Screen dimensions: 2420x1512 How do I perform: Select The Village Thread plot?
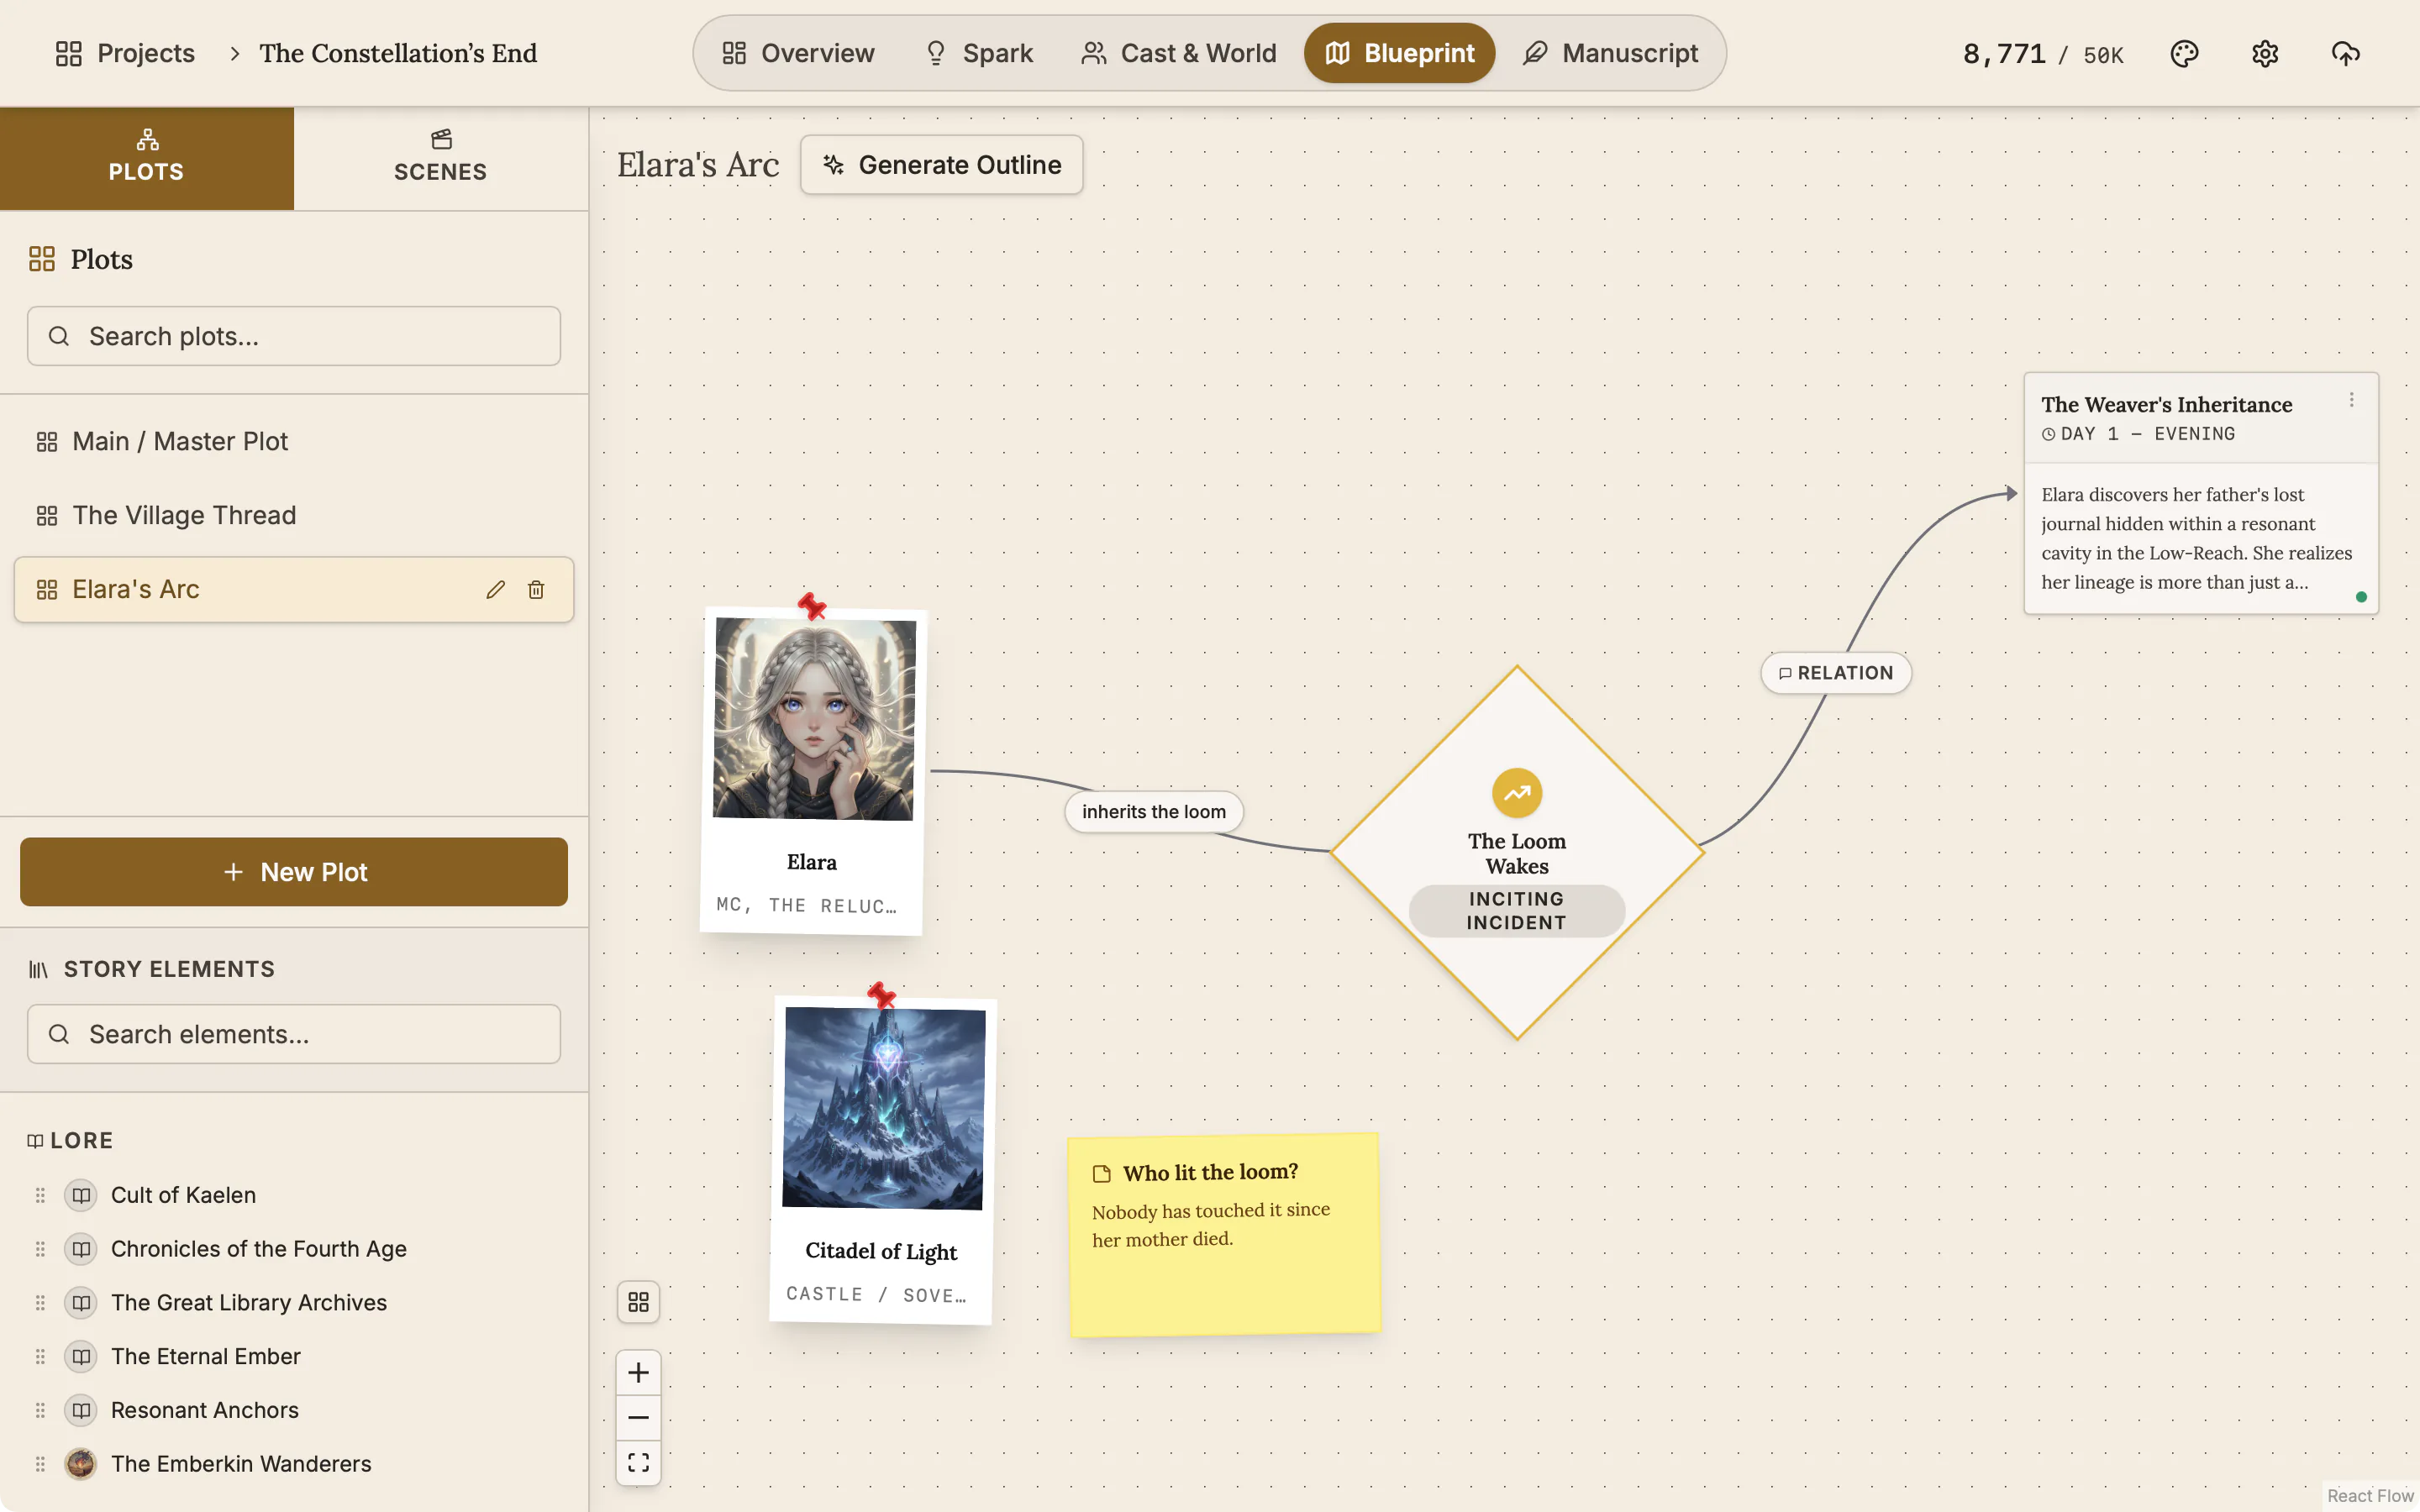pyautogui.click(x=294, y=515)
